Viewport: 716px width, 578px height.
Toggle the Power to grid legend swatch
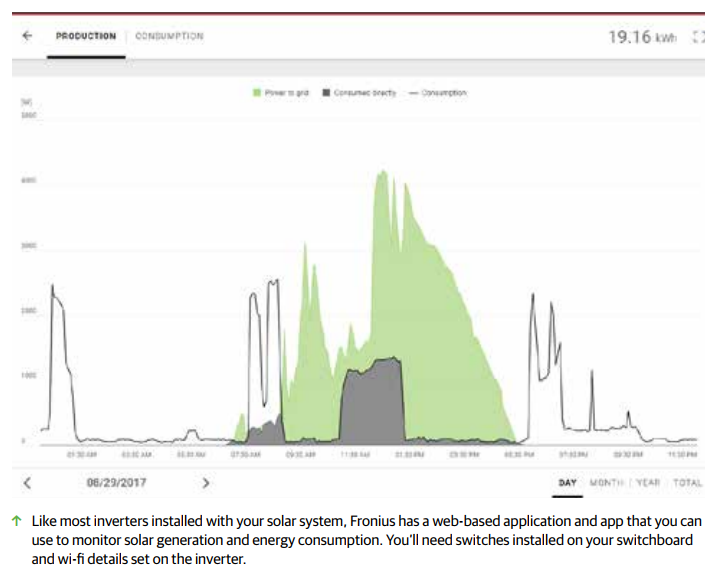(x=257, y=93)
